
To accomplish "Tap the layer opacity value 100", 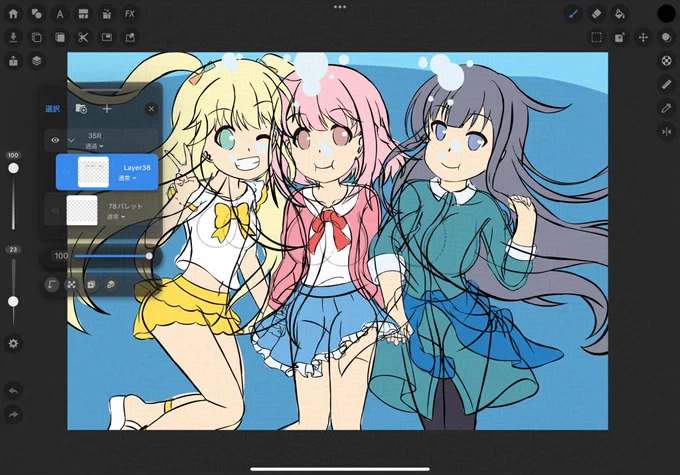I will (x=61, y=256).
